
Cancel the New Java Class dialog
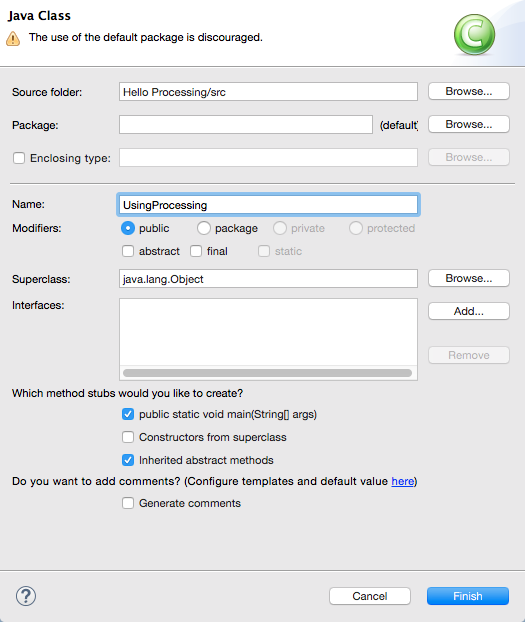tap(370, 596)
